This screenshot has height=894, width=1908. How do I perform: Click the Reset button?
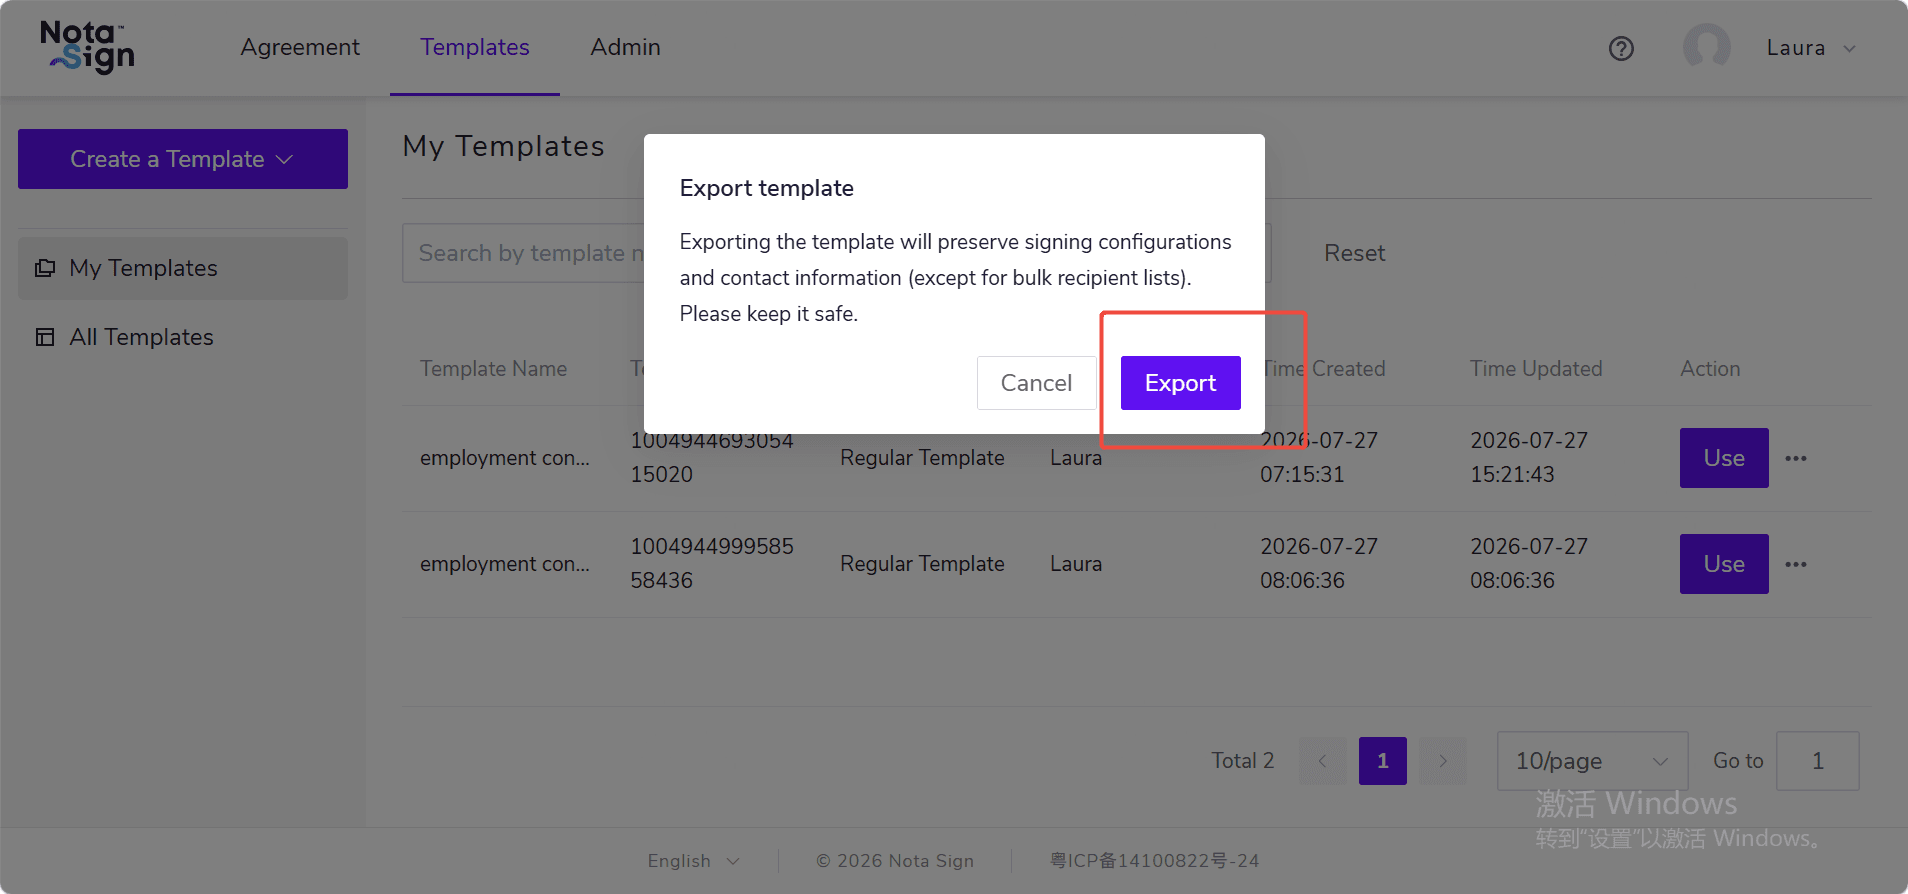coord(1354,253)
